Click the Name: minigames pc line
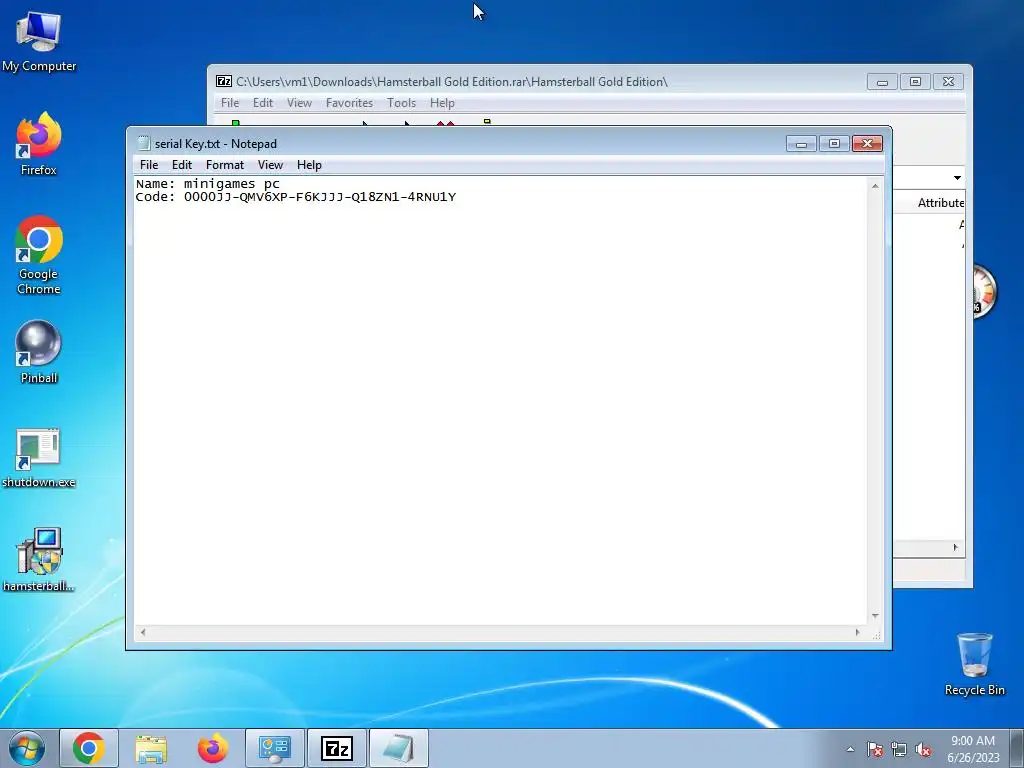 click(x=208, y=184)
